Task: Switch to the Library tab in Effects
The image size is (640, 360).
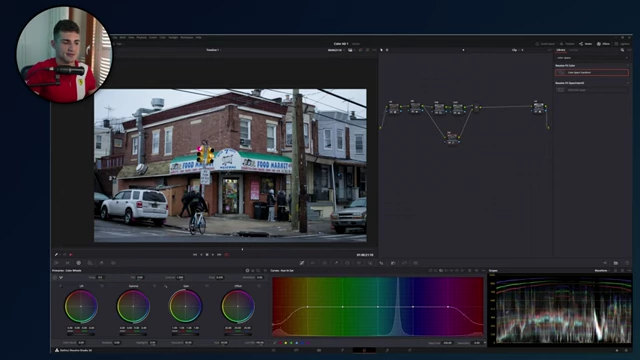Action: (x=561, y=50)
